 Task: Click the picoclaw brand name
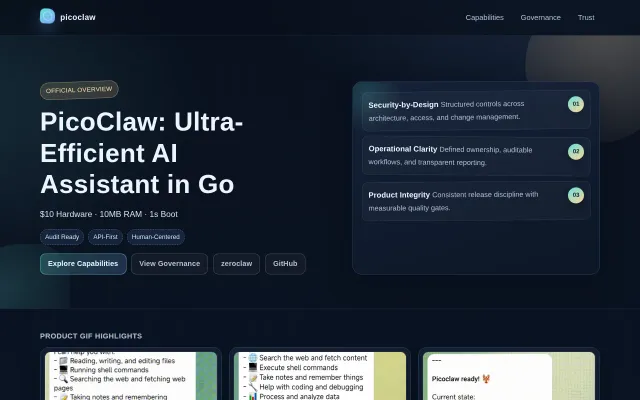click(x=78, y=17)
